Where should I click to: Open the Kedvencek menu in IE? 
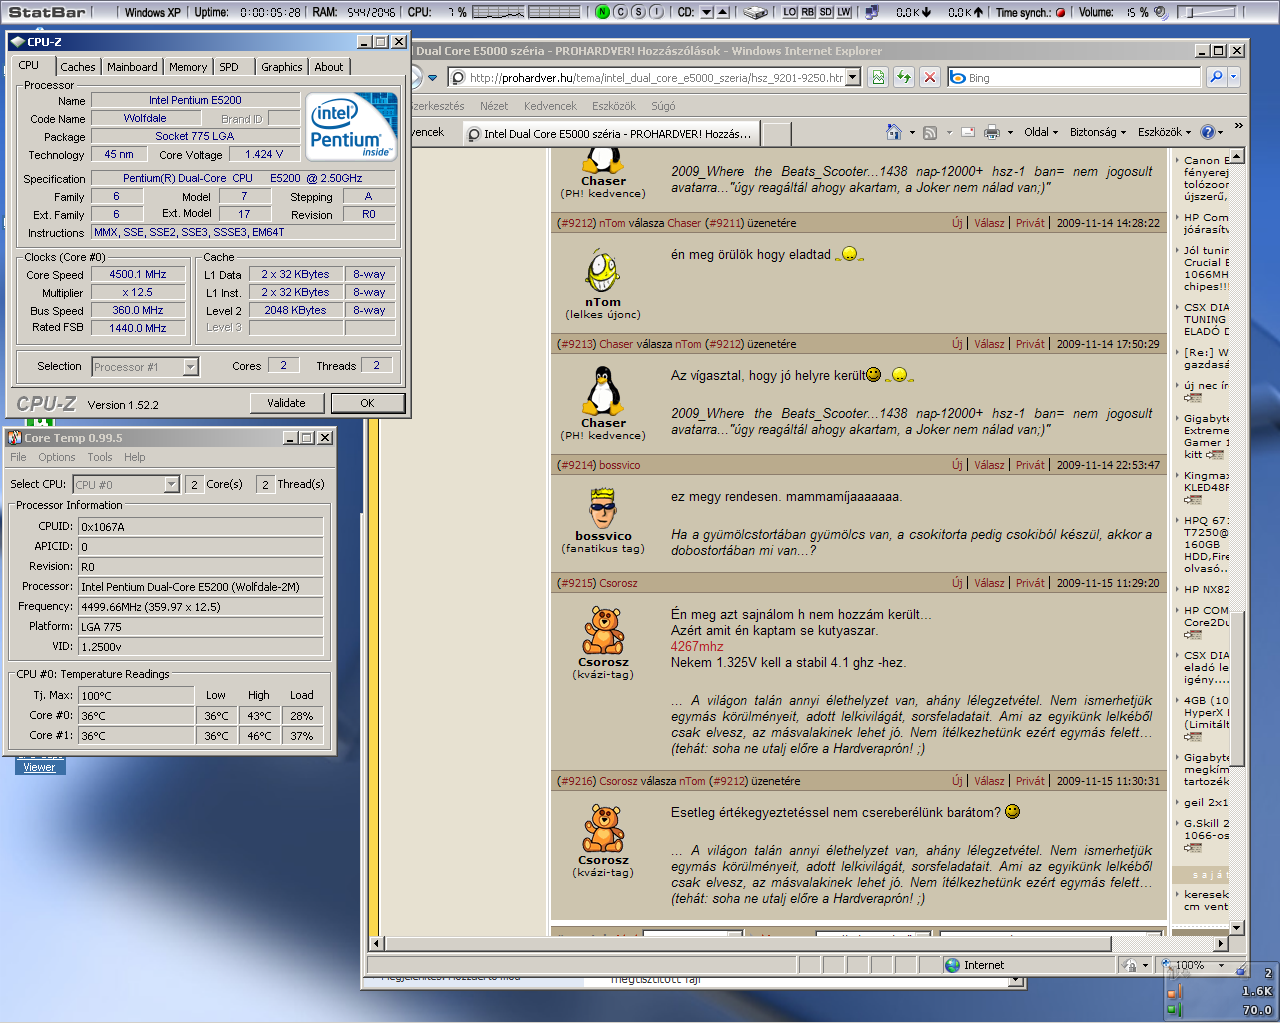tap(550, 105)
